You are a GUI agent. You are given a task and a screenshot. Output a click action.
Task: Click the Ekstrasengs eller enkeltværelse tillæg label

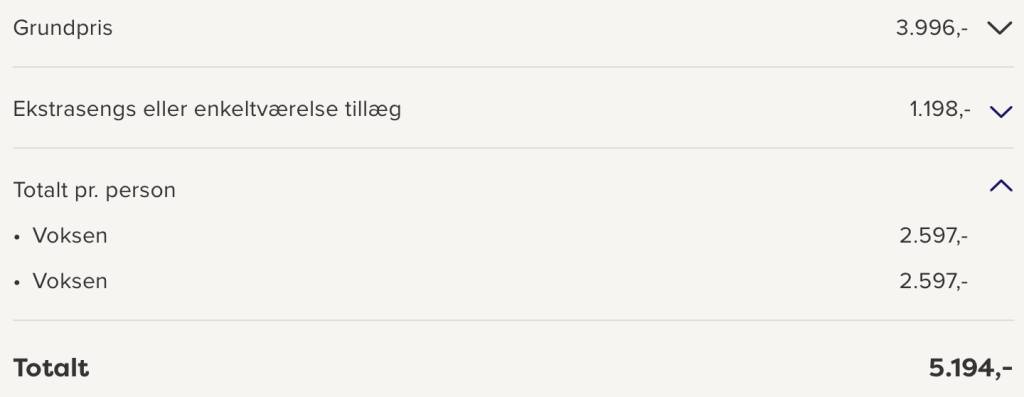(207, 110)
